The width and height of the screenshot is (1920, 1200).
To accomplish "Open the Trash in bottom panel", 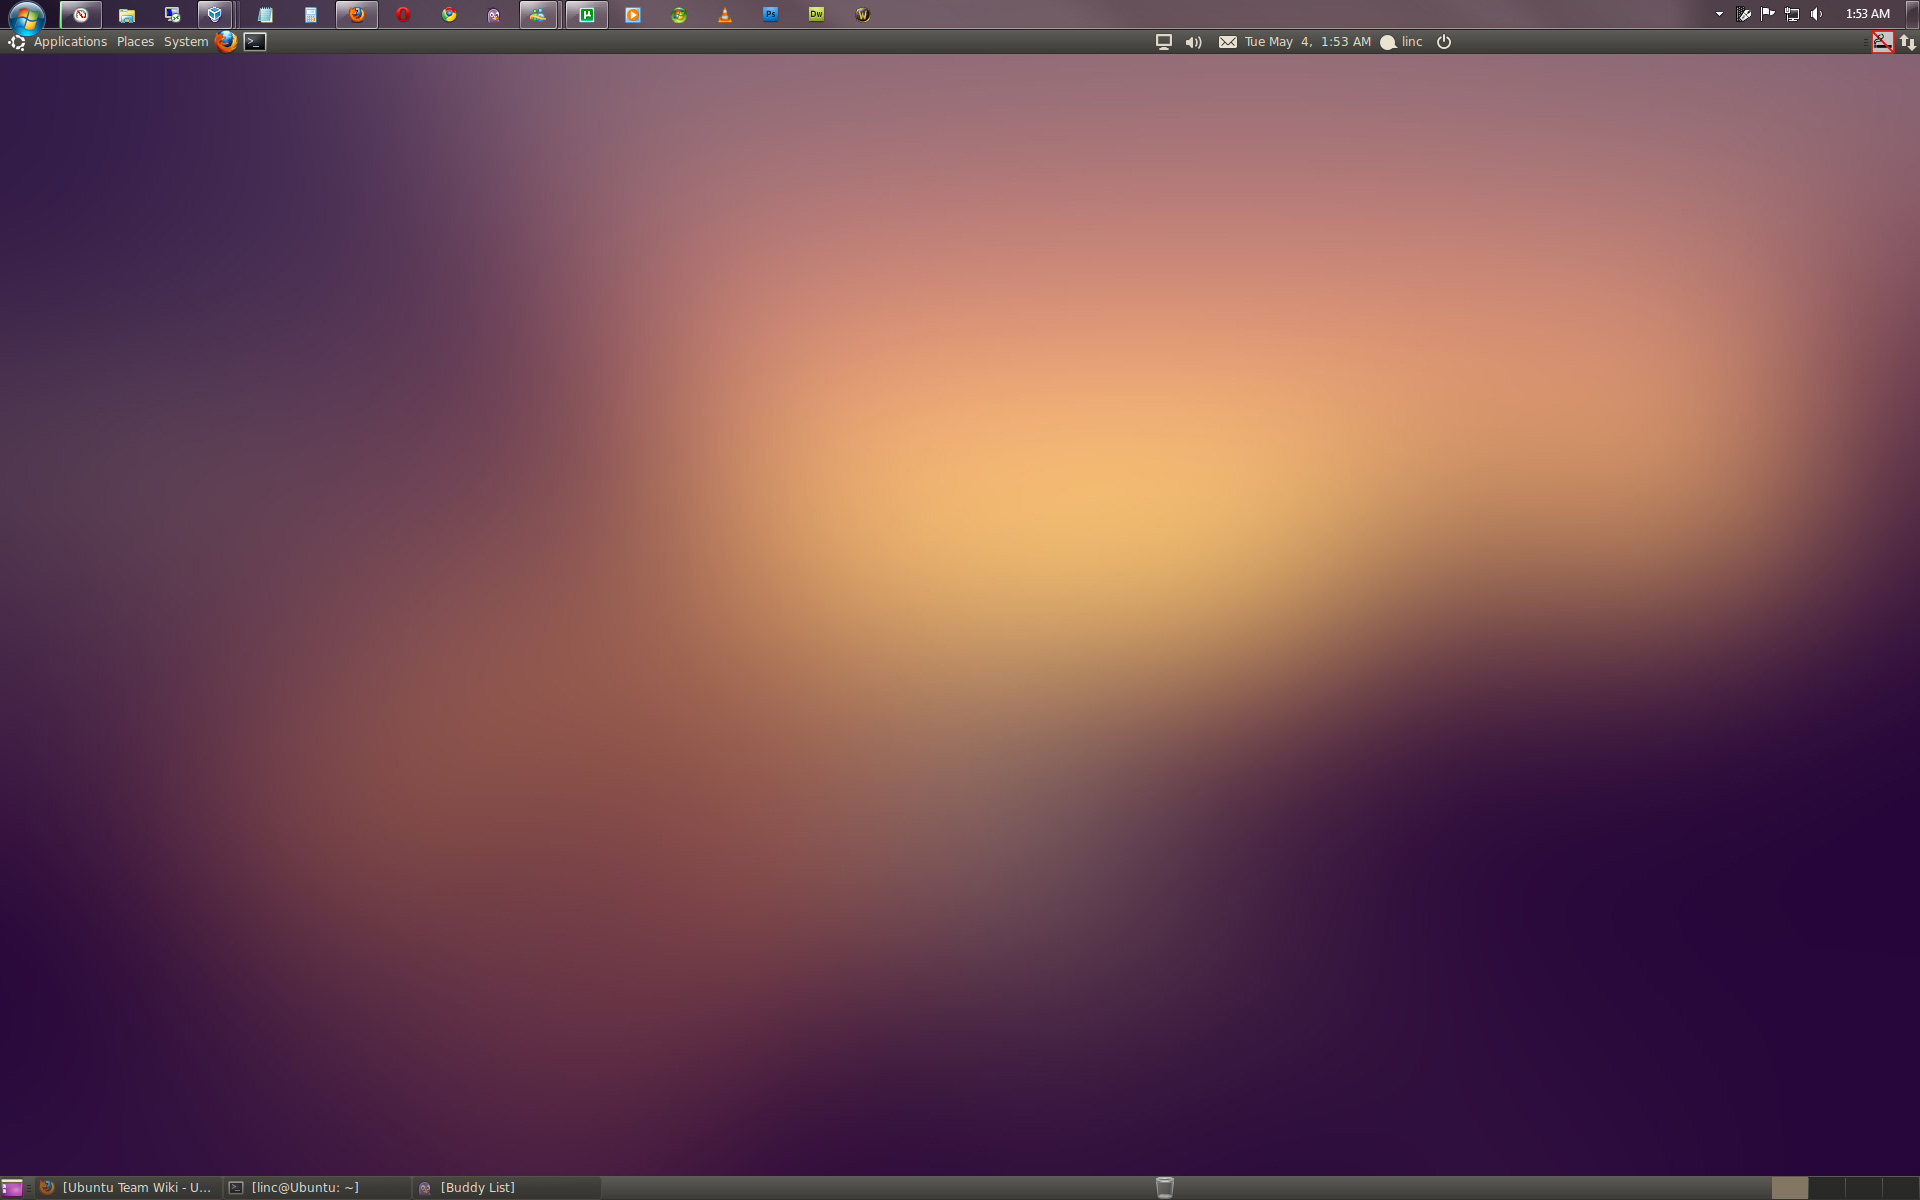I will pos(1164,1188).
